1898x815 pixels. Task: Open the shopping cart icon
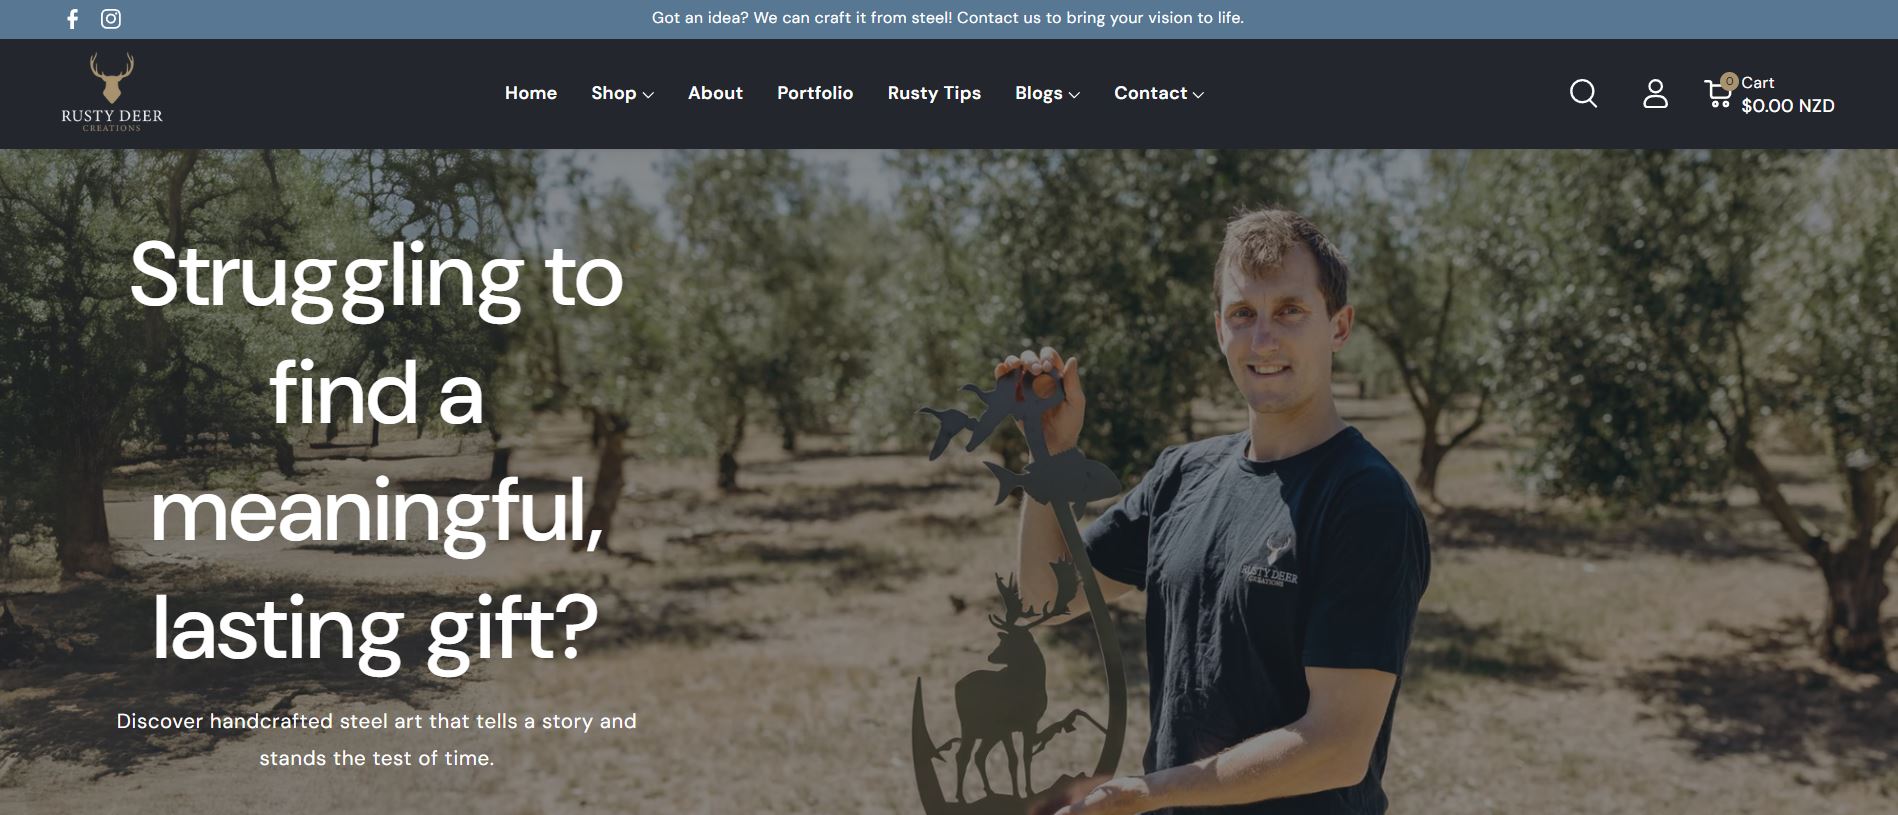click(1718, 94)
